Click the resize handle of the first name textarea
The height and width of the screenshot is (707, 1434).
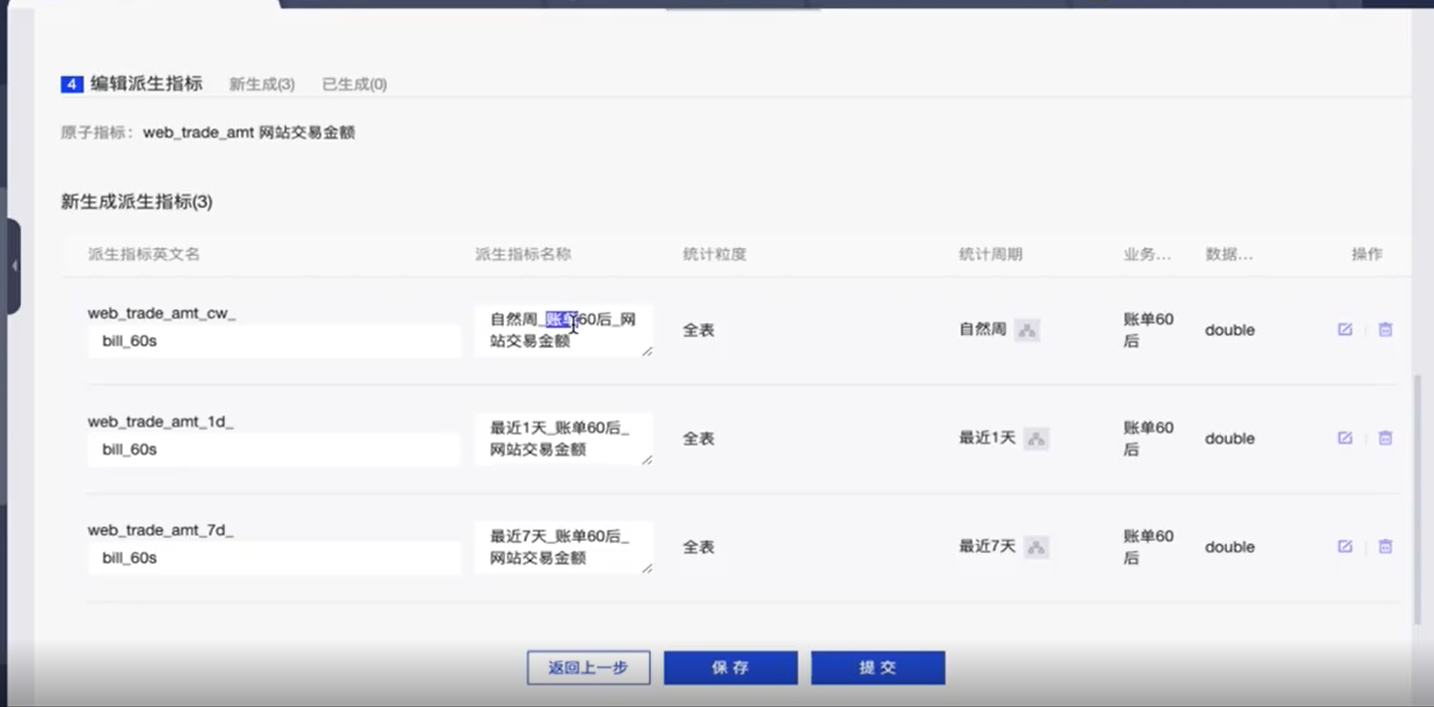point(647,352)
